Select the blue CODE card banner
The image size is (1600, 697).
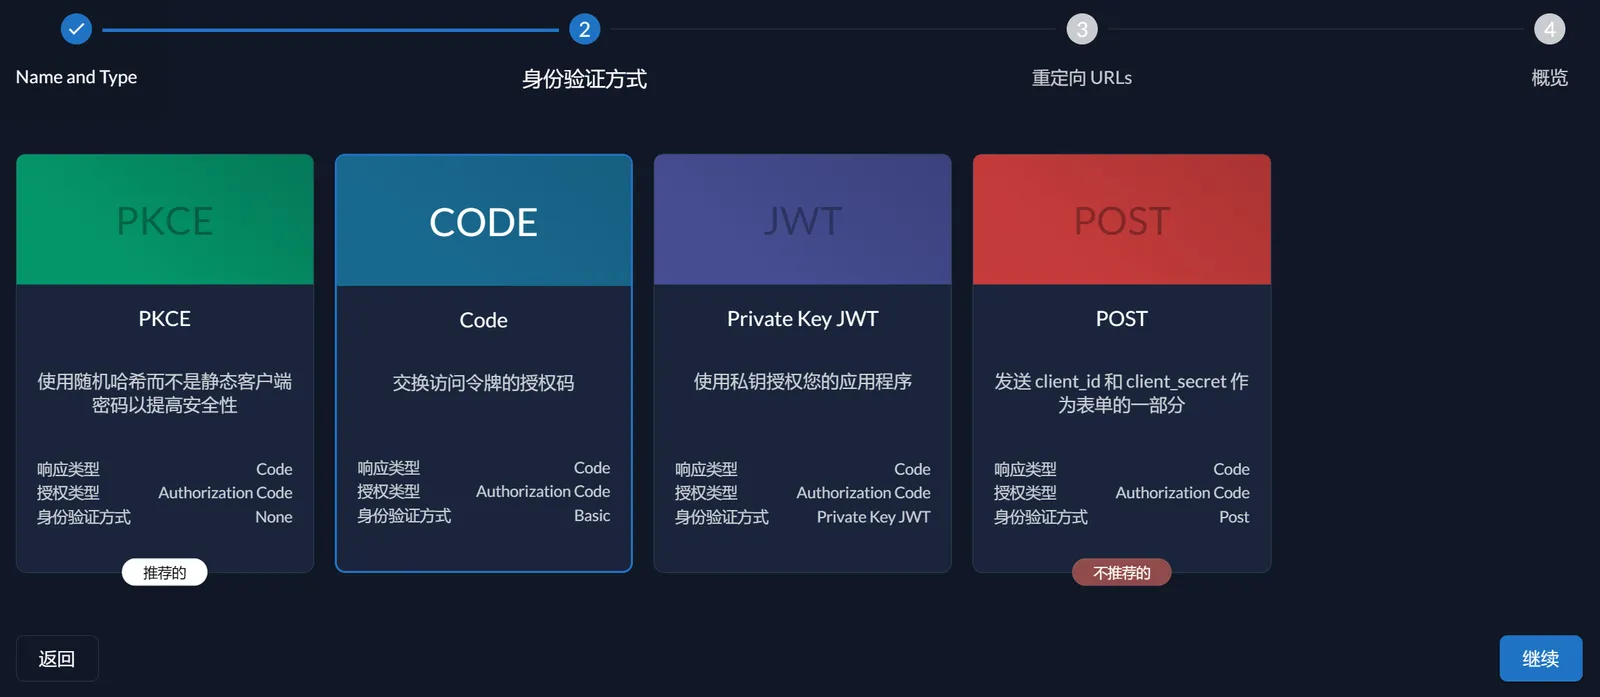[483, 221]
